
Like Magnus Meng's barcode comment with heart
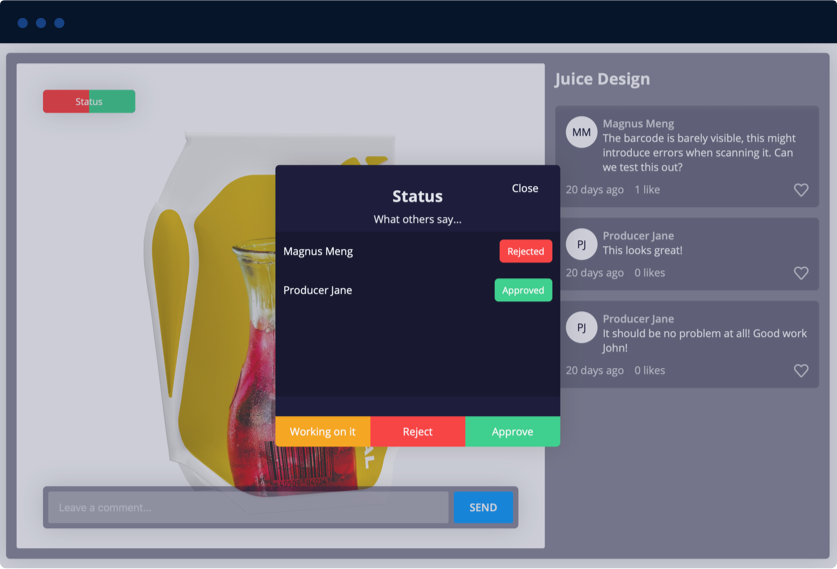pos(800,190)
